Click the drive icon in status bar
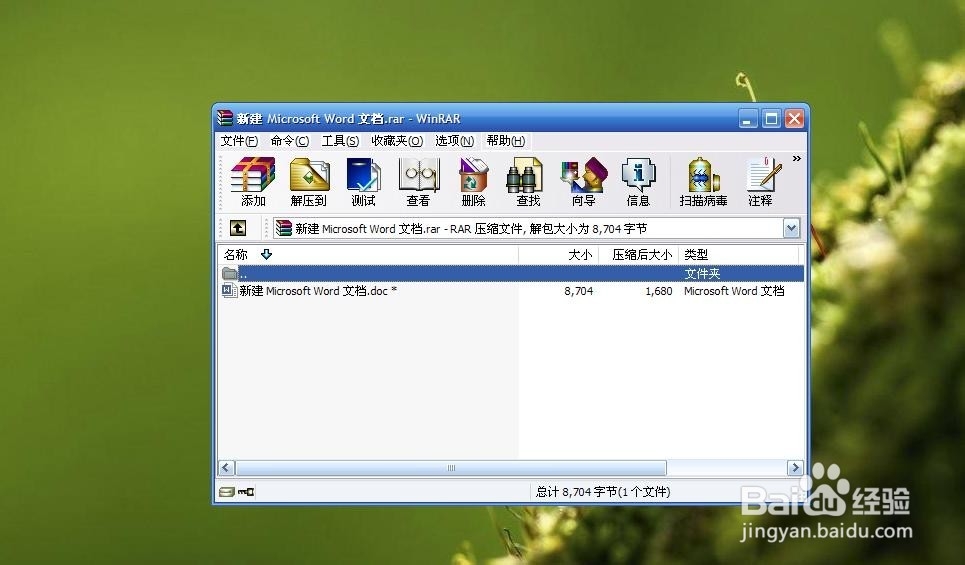965x565 pixels. tap(227, 492)
